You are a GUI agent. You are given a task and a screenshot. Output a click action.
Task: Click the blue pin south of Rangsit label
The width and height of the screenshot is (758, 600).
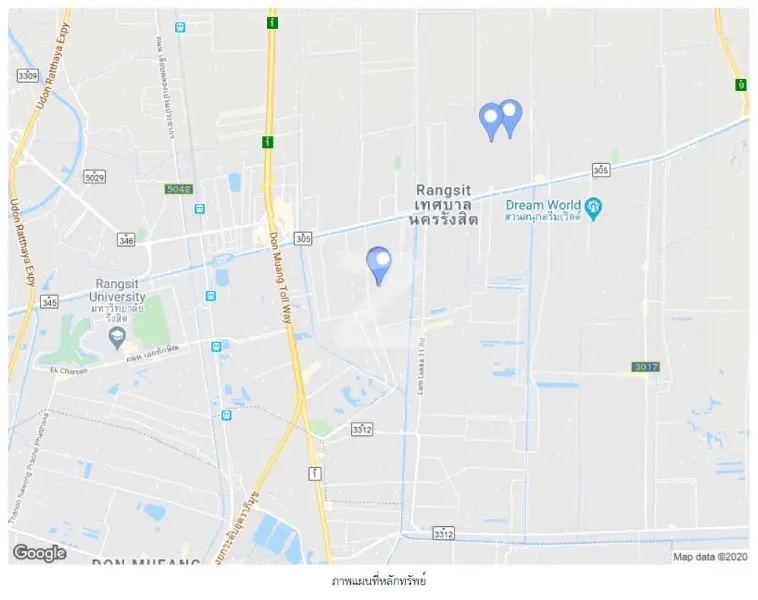coord(379,266)
